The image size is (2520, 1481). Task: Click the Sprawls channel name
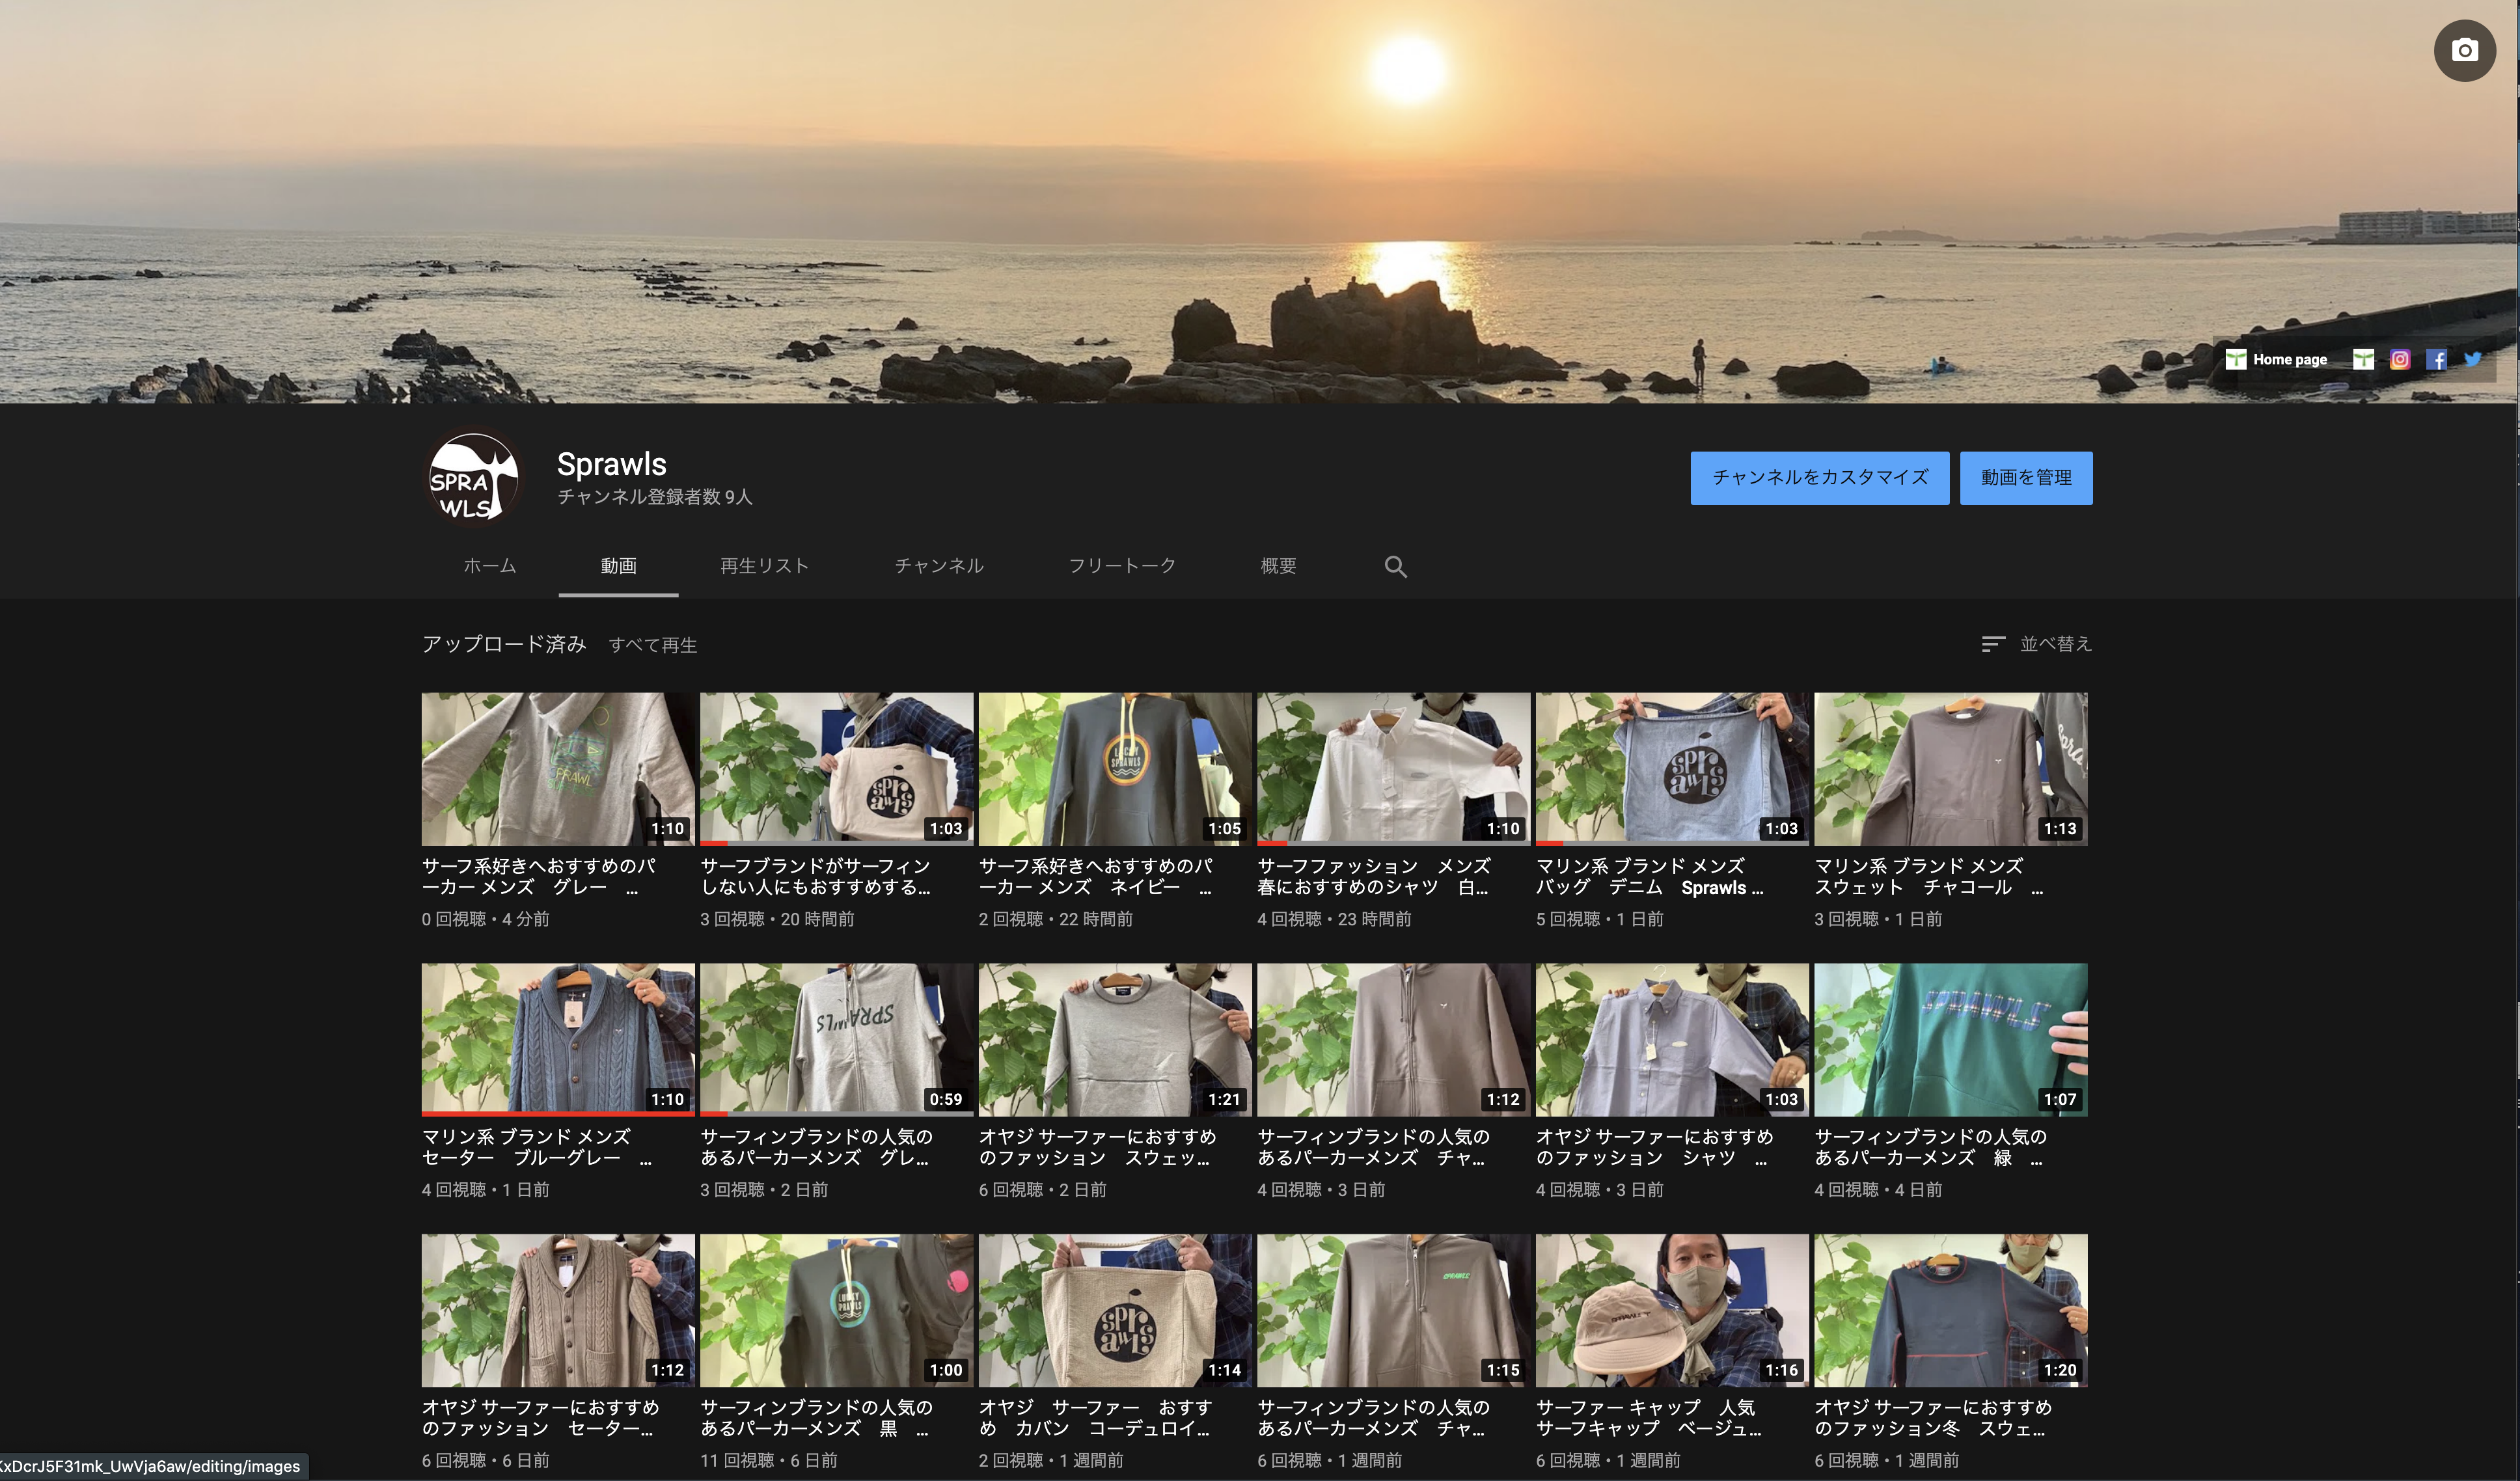click(x=611, y=464)
